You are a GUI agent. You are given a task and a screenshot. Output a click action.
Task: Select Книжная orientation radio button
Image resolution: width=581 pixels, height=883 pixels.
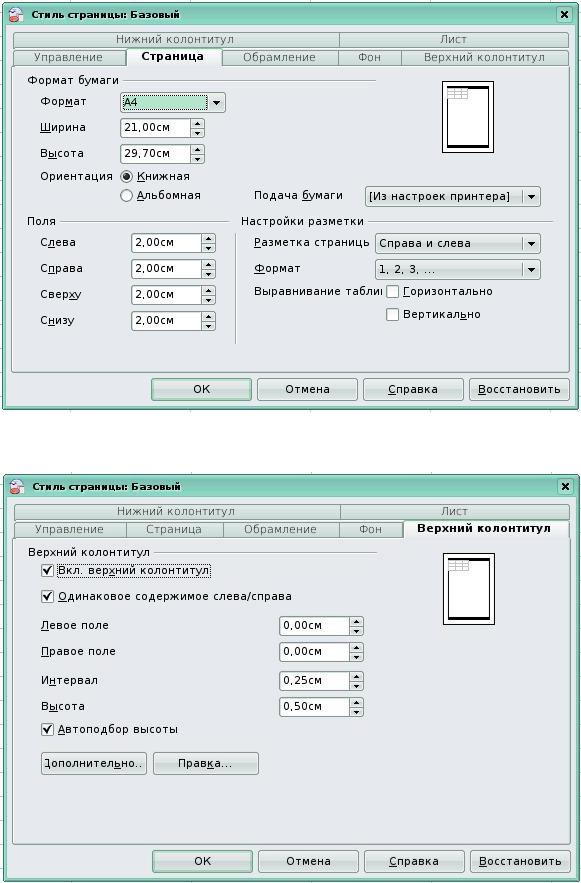click(x=127, y=177)
